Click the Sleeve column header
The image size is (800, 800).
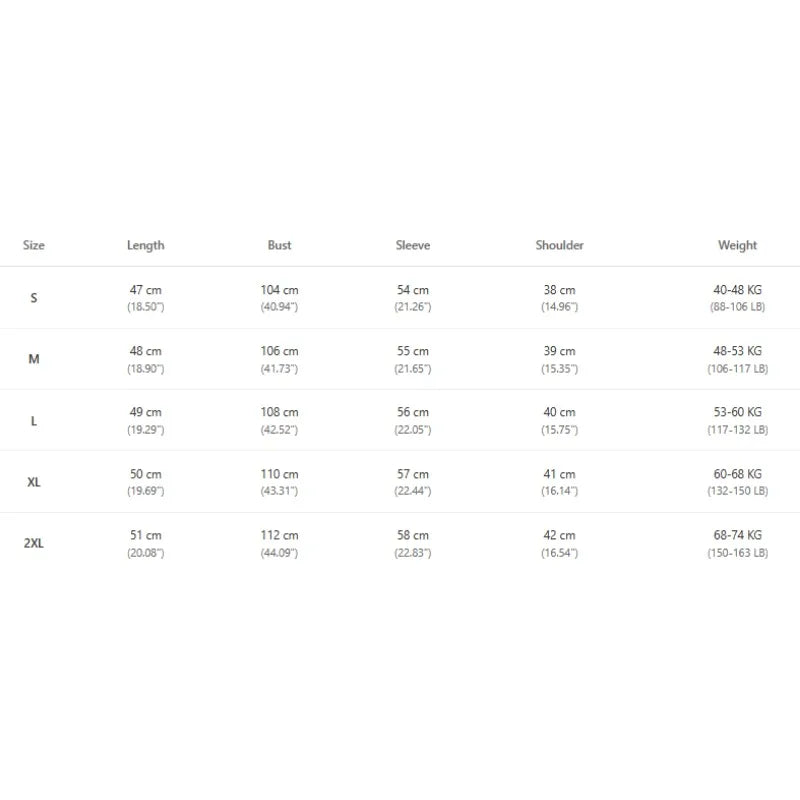click(x=413, y=245)
